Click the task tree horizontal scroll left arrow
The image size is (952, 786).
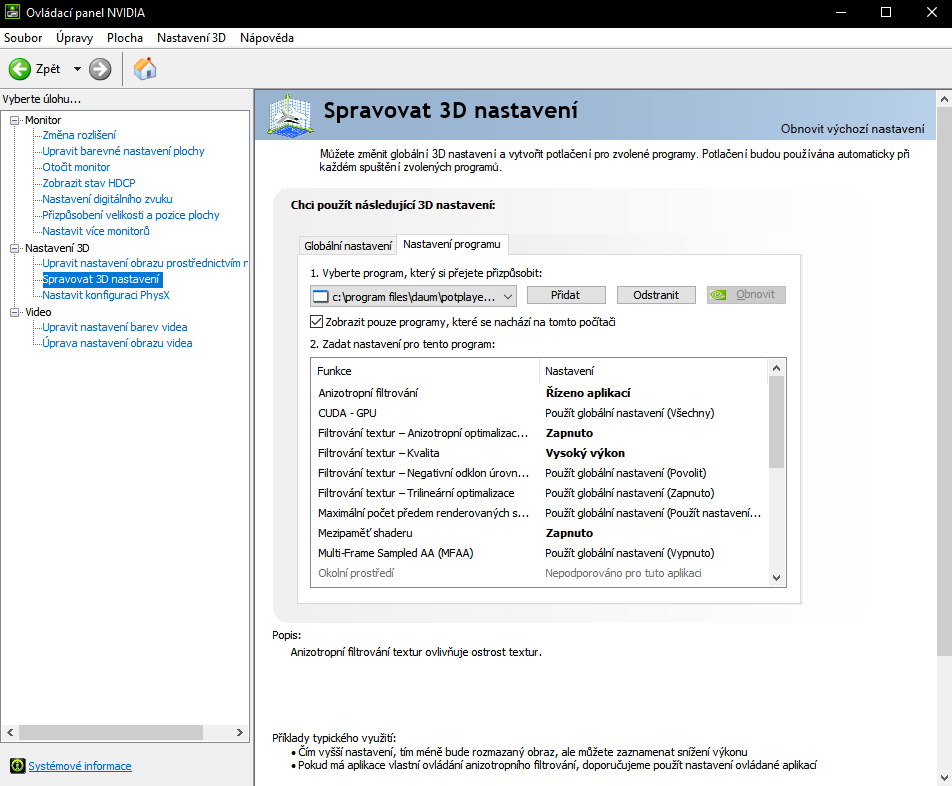10,733
